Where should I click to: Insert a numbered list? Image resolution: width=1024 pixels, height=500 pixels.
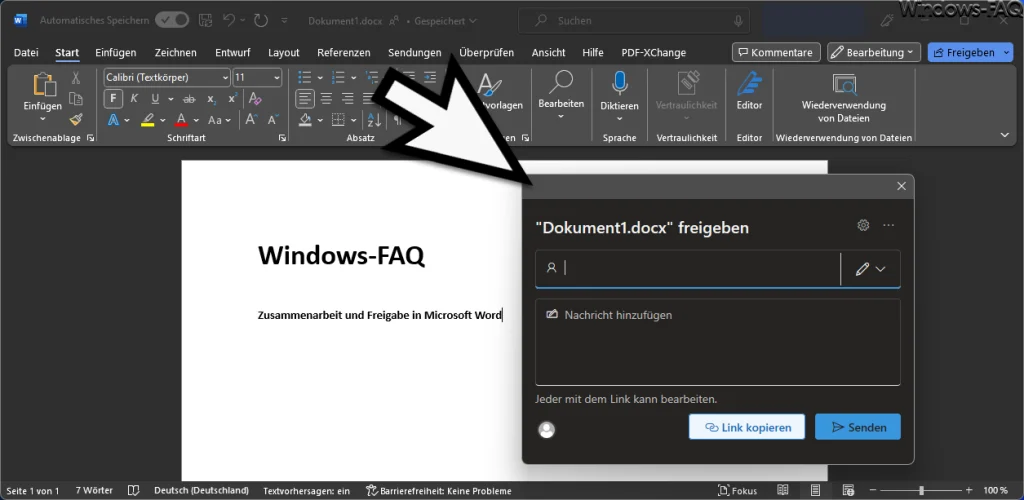coord(338,78)
